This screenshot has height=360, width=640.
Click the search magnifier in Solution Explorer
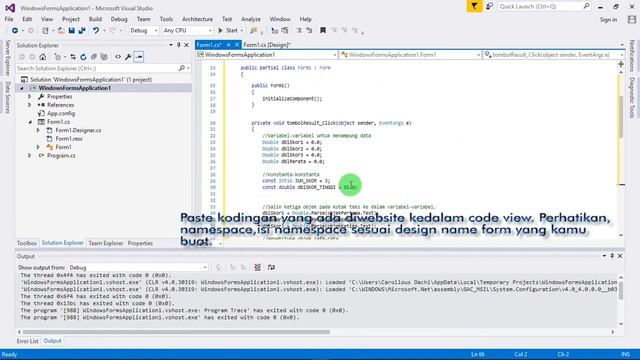coord(182,68)
